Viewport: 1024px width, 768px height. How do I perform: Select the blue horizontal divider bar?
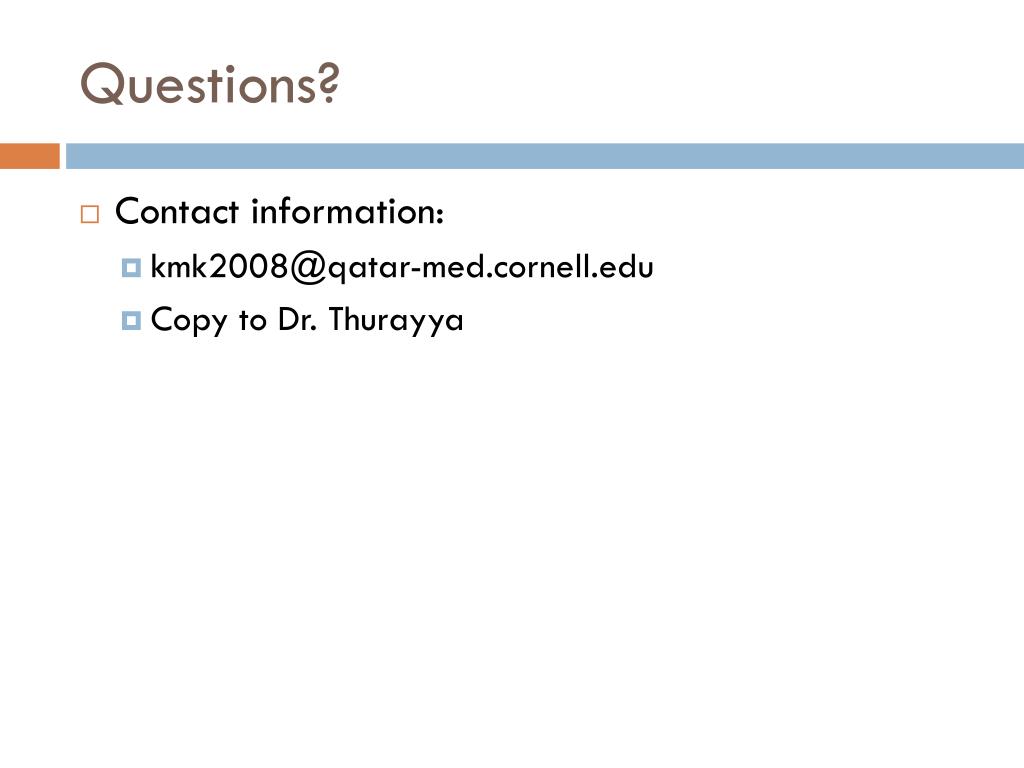[545, 156]
